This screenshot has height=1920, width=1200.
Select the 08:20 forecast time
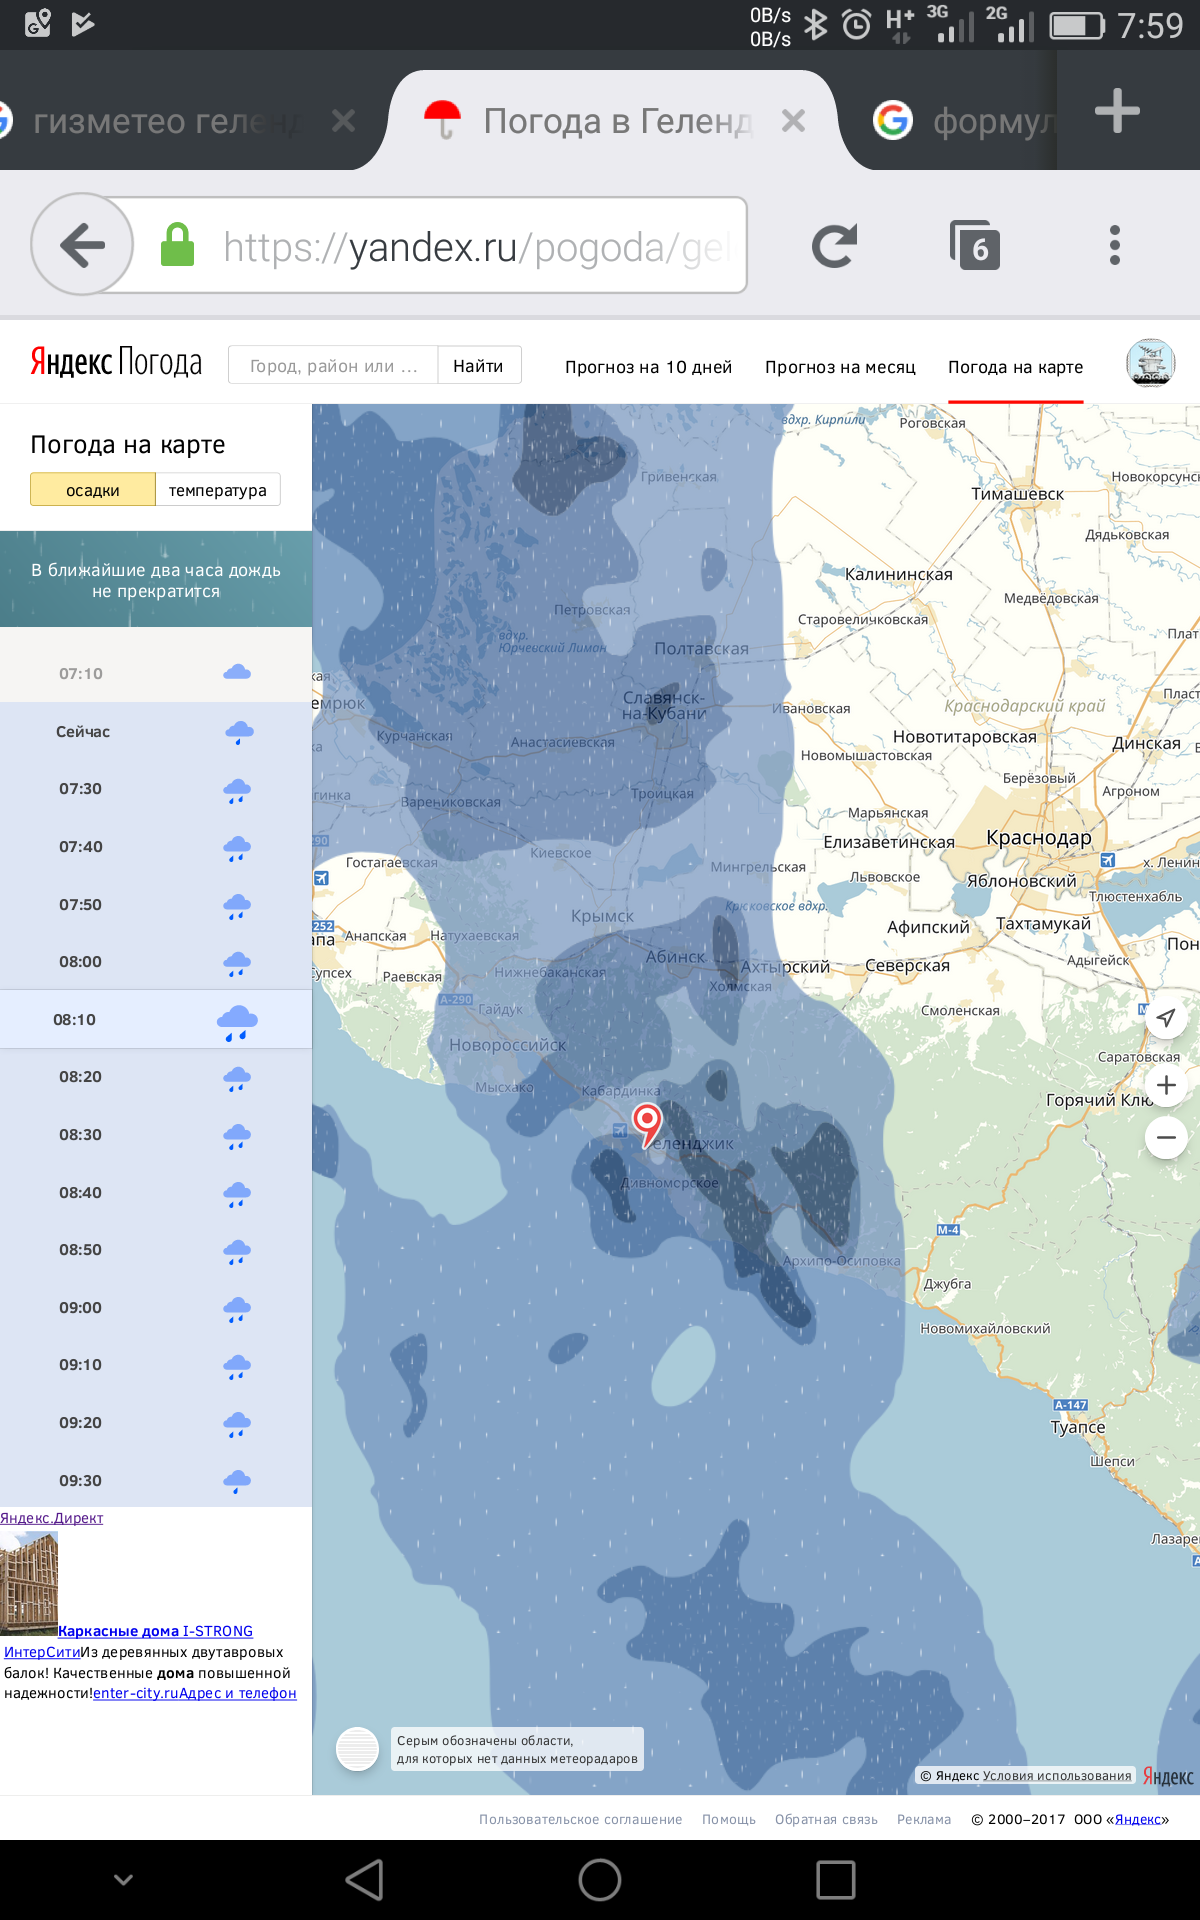(156, 1077)
